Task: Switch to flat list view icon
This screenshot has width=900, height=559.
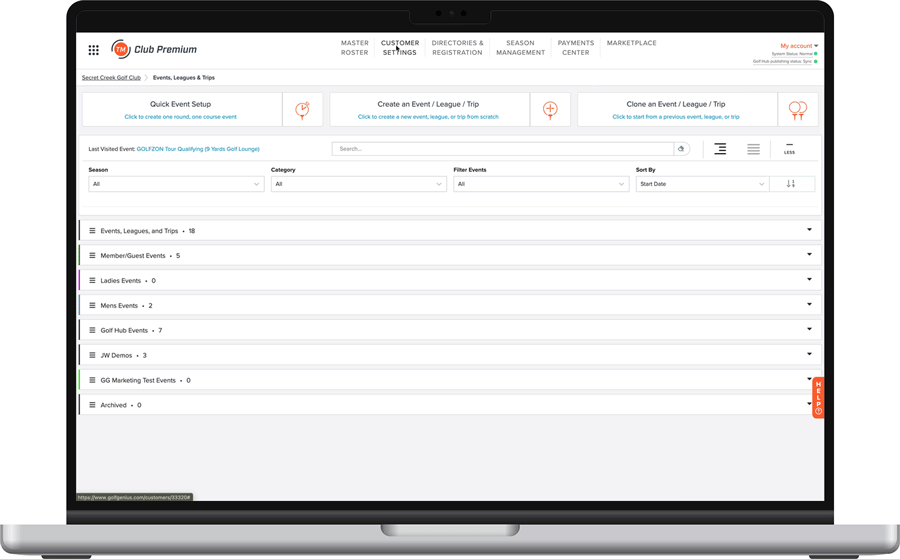Action: coord(754,149)
